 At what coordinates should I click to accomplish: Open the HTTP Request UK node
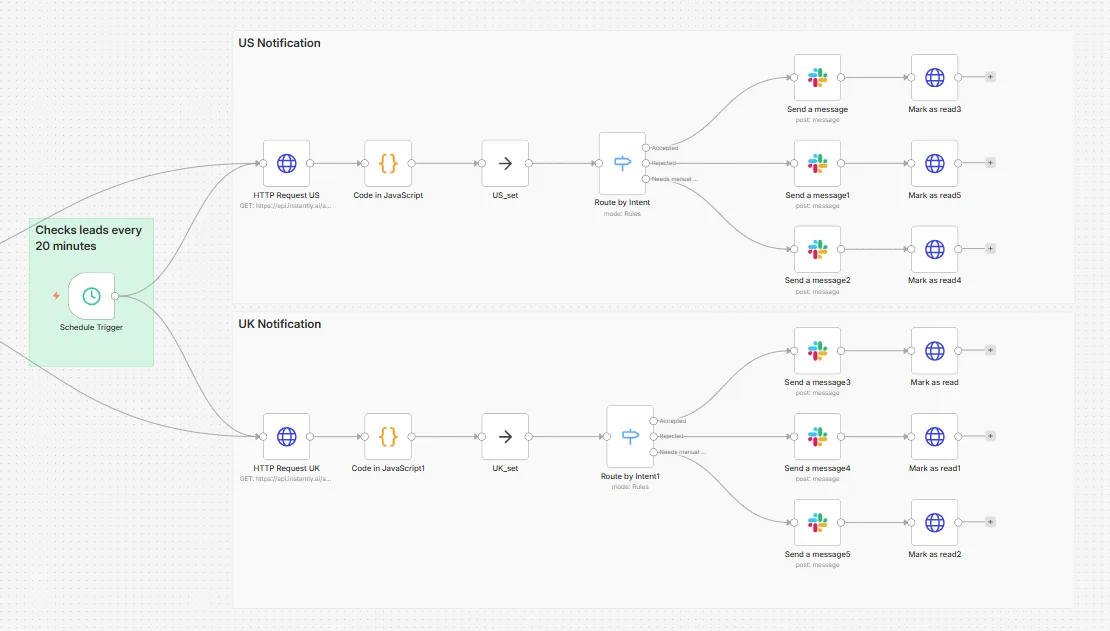pos(286,436)
